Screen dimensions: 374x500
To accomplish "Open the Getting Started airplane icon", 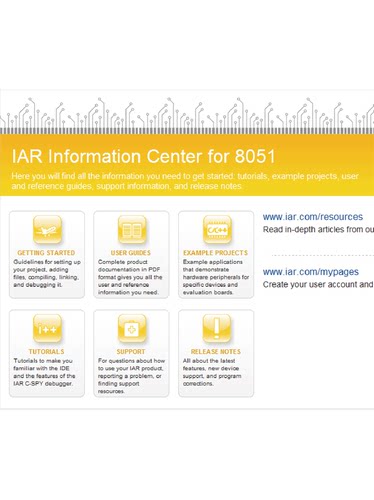I will [x=47, y=230].
